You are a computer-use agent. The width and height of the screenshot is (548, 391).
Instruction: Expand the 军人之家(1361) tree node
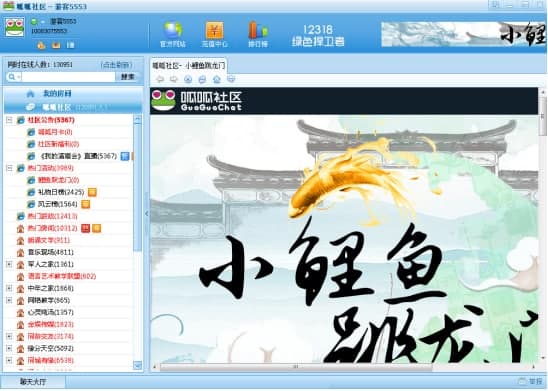(9, 264)
